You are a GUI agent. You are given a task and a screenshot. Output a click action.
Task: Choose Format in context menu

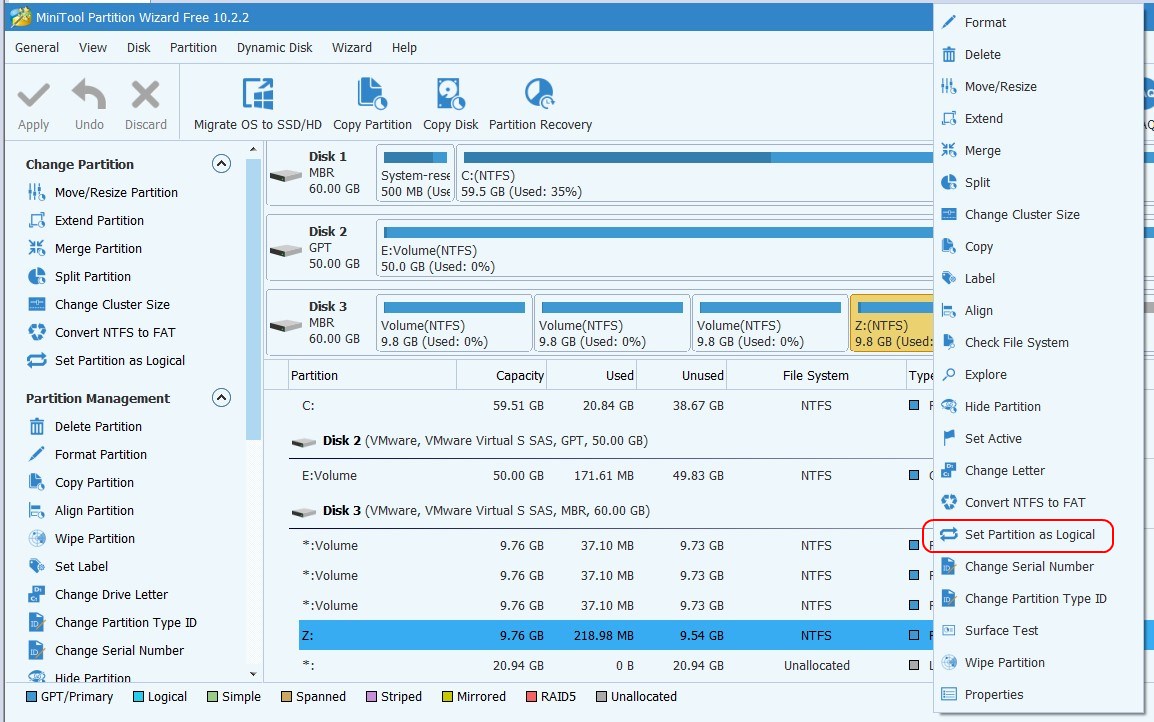tap(1038, 23)
